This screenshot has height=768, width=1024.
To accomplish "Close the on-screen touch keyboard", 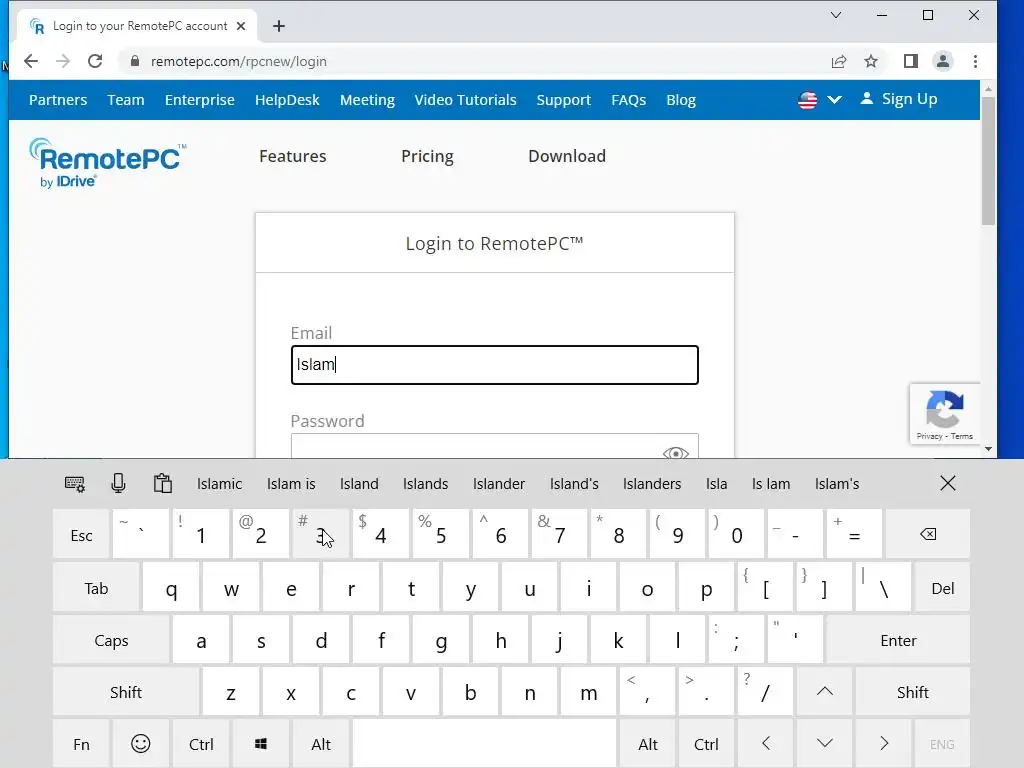I will coord(948,483).
